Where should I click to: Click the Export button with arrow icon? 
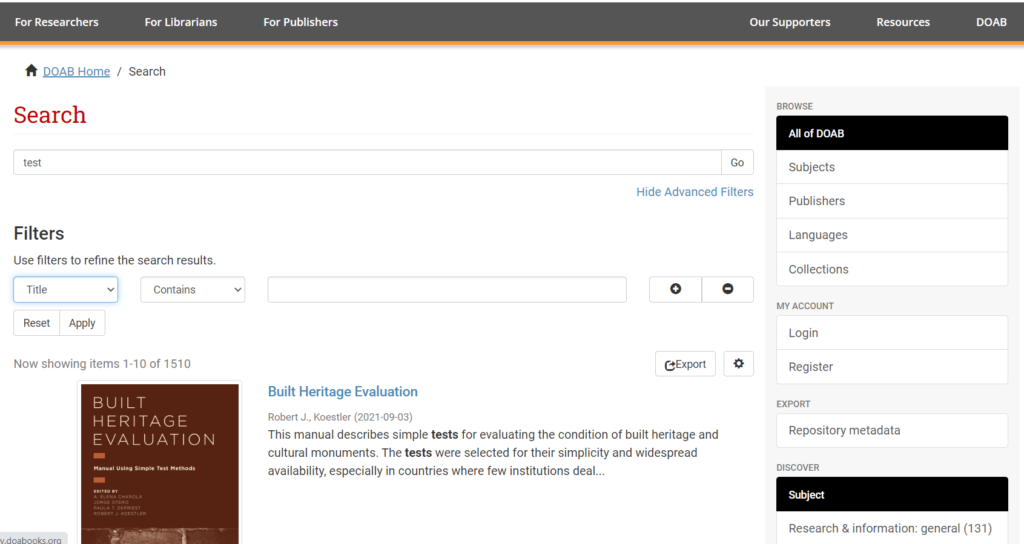[685, 364]
